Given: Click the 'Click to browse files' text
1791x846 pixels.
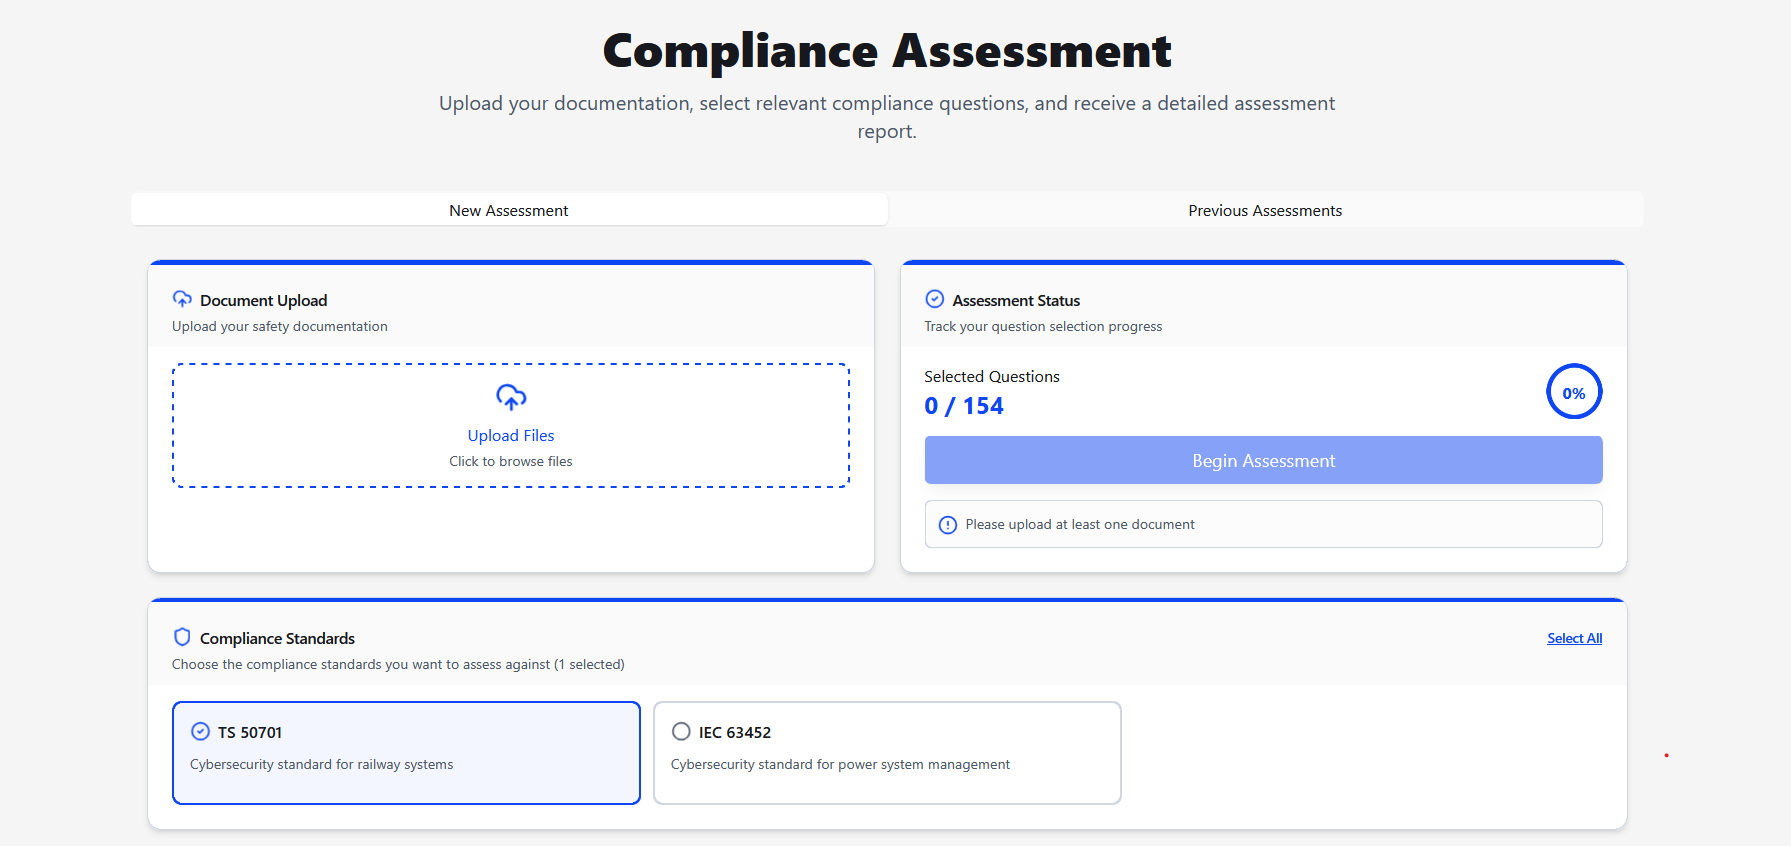Looking at the screenshot, I should (511, 461).
